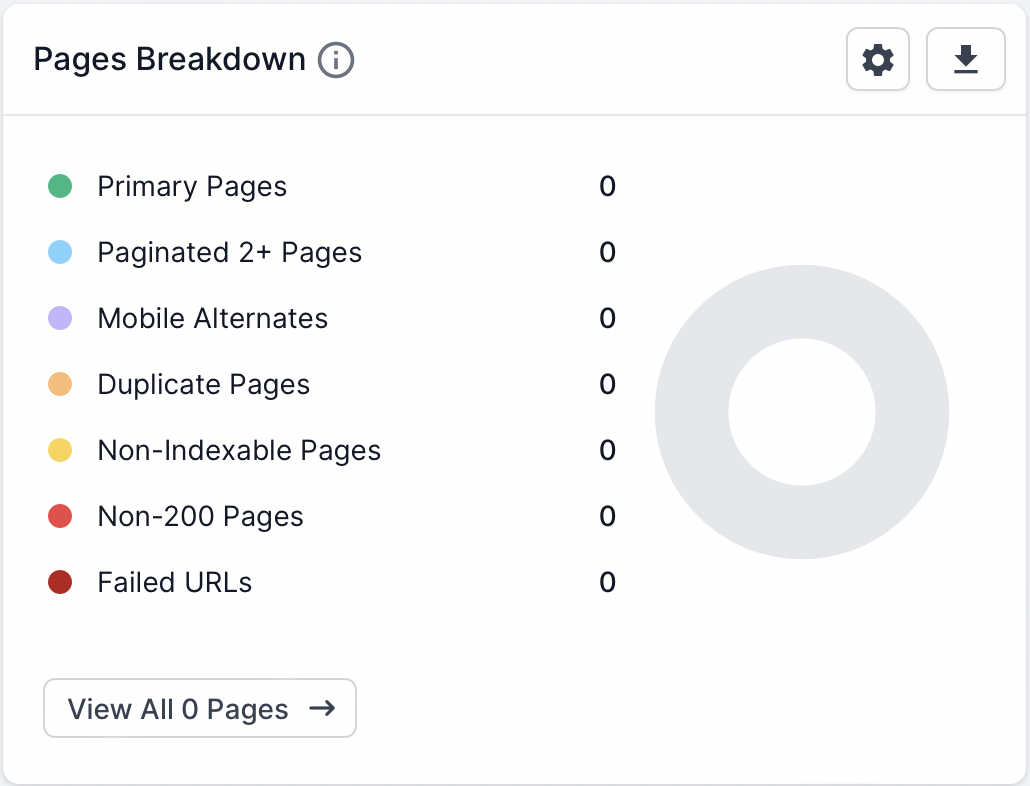
Task: Click the Failed URLs label
Action: point(174,582)
